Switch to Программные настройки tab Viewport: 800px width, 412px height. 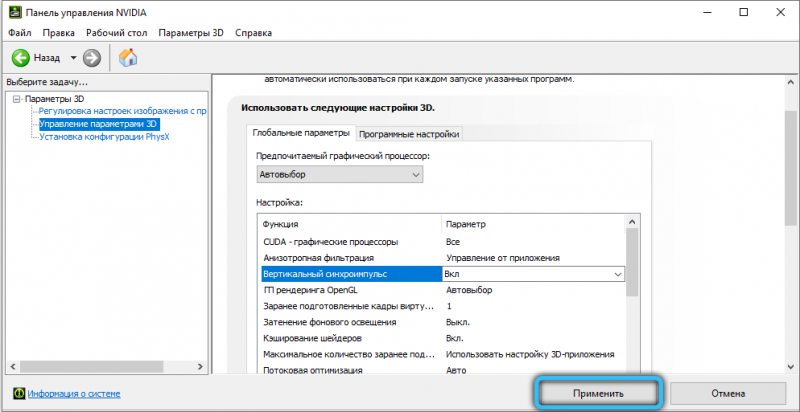pyautogui.click(x=409, y=134)
